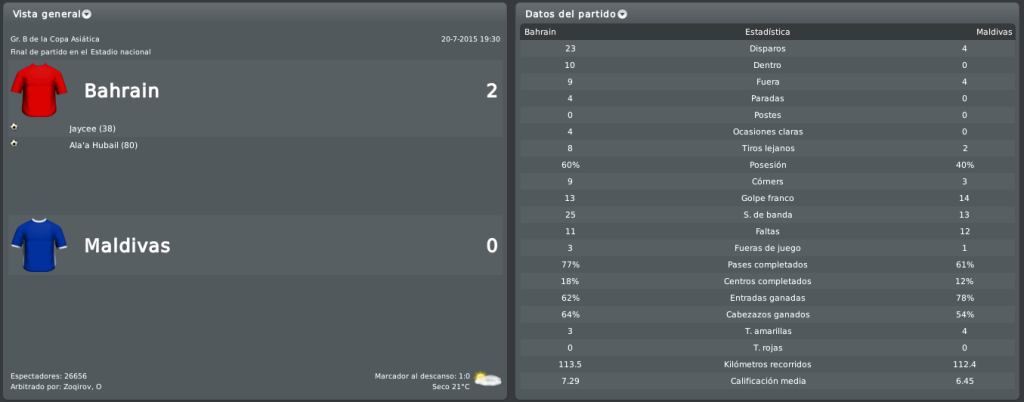Open the Datos del partido title menu
This screenshot has width=1024, height=402.
pos(571,14)
